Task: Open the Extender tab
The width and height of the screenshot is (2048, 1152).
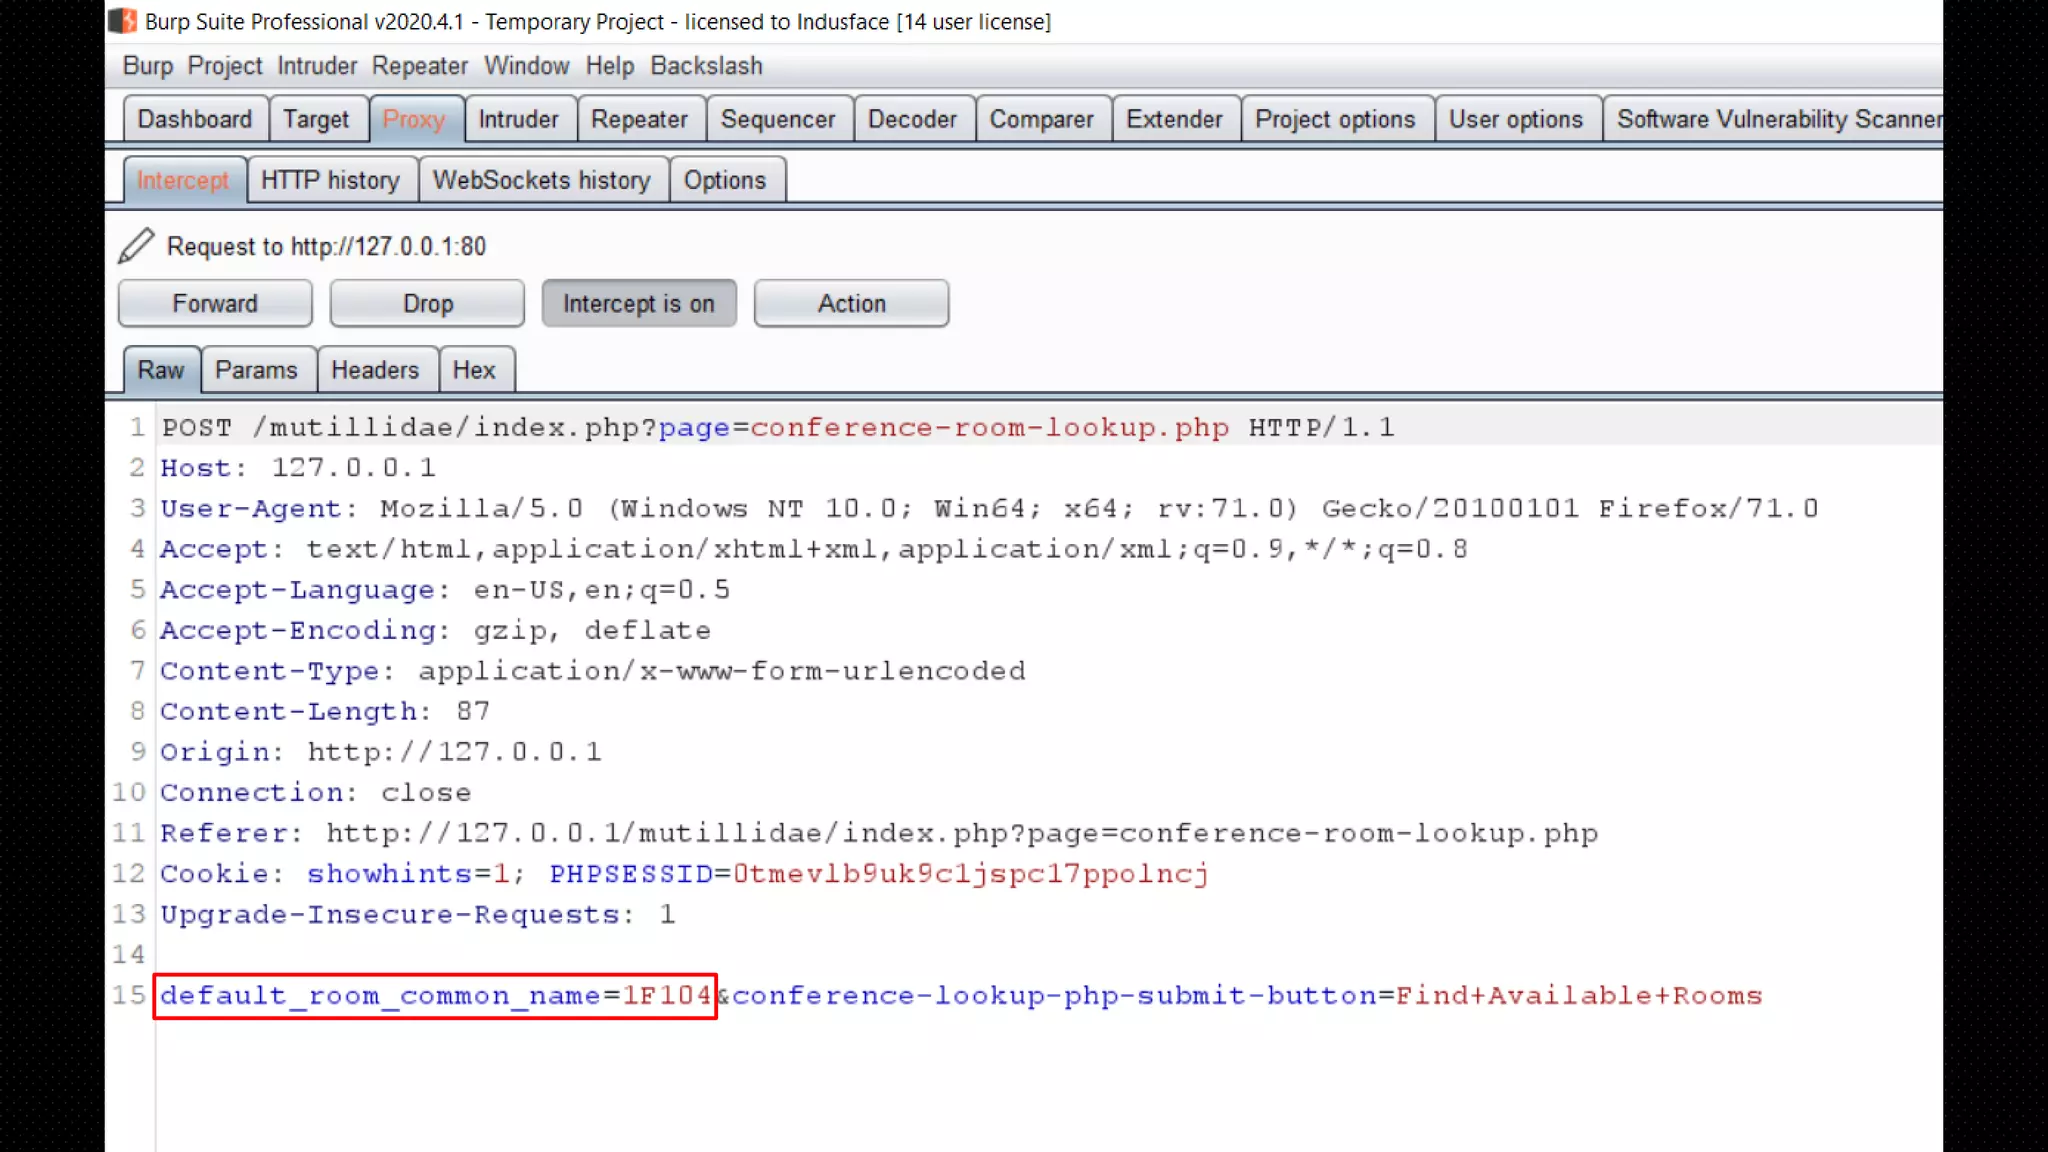Action: tap(1174, 119)
